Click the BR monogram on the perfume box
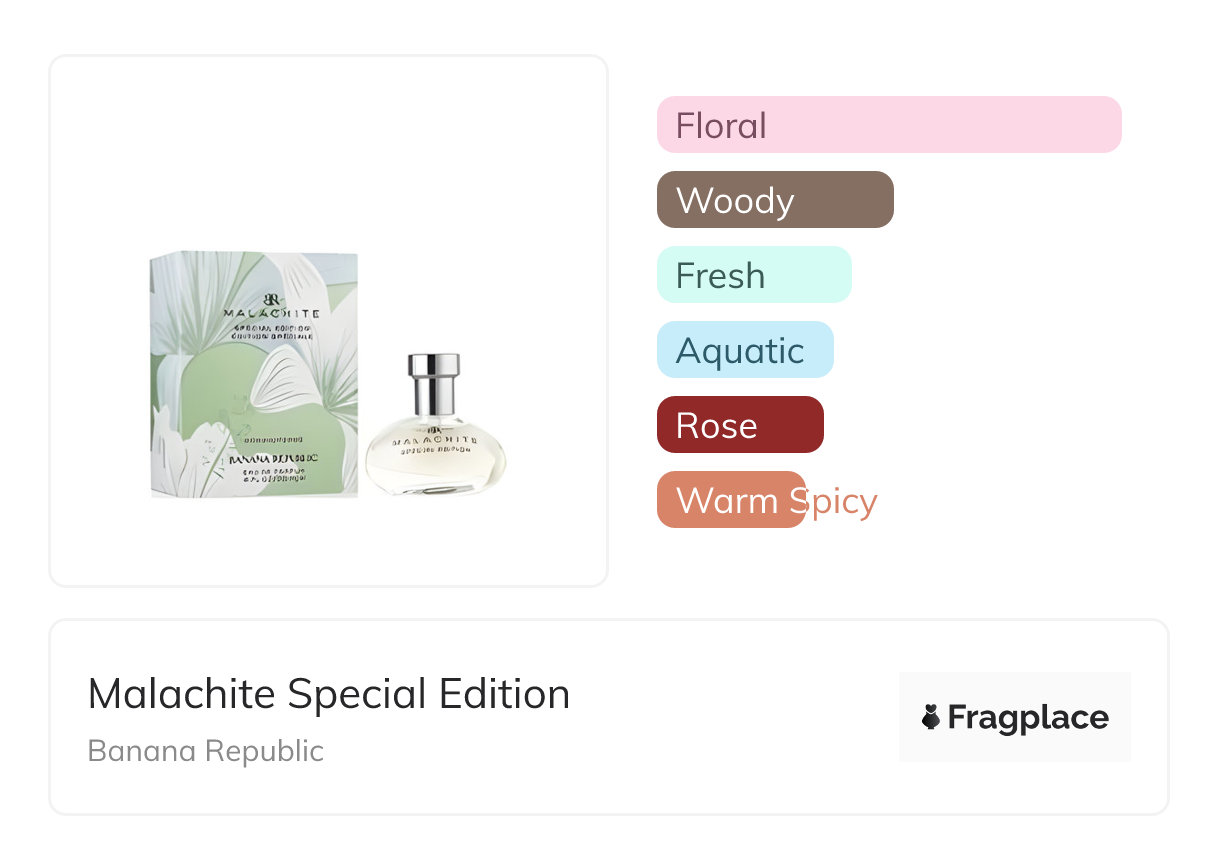The width and height of the screenshot is (1218, 864). [271, 298]
